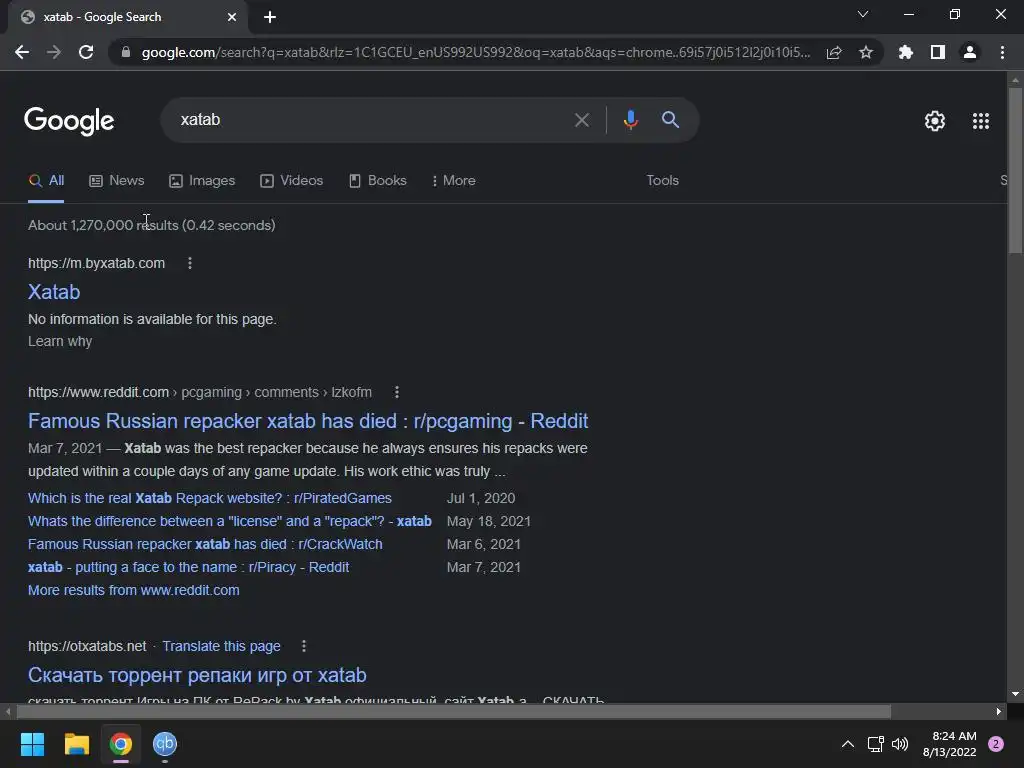The width and height of the screenshot is (1024, 768).
Task: View site information via lock icon
Action: click(126, 52)
